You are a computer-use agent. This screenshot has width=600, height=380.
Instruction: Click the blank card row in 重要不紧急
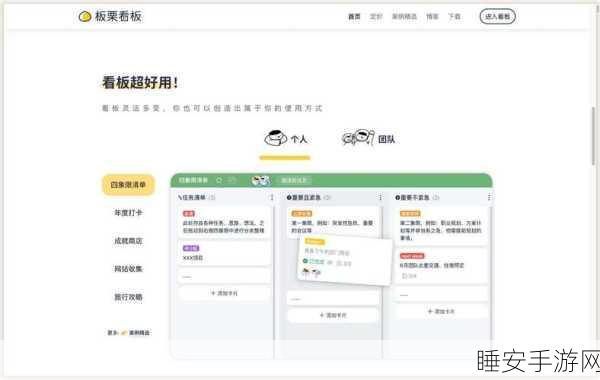click(441, 295)
